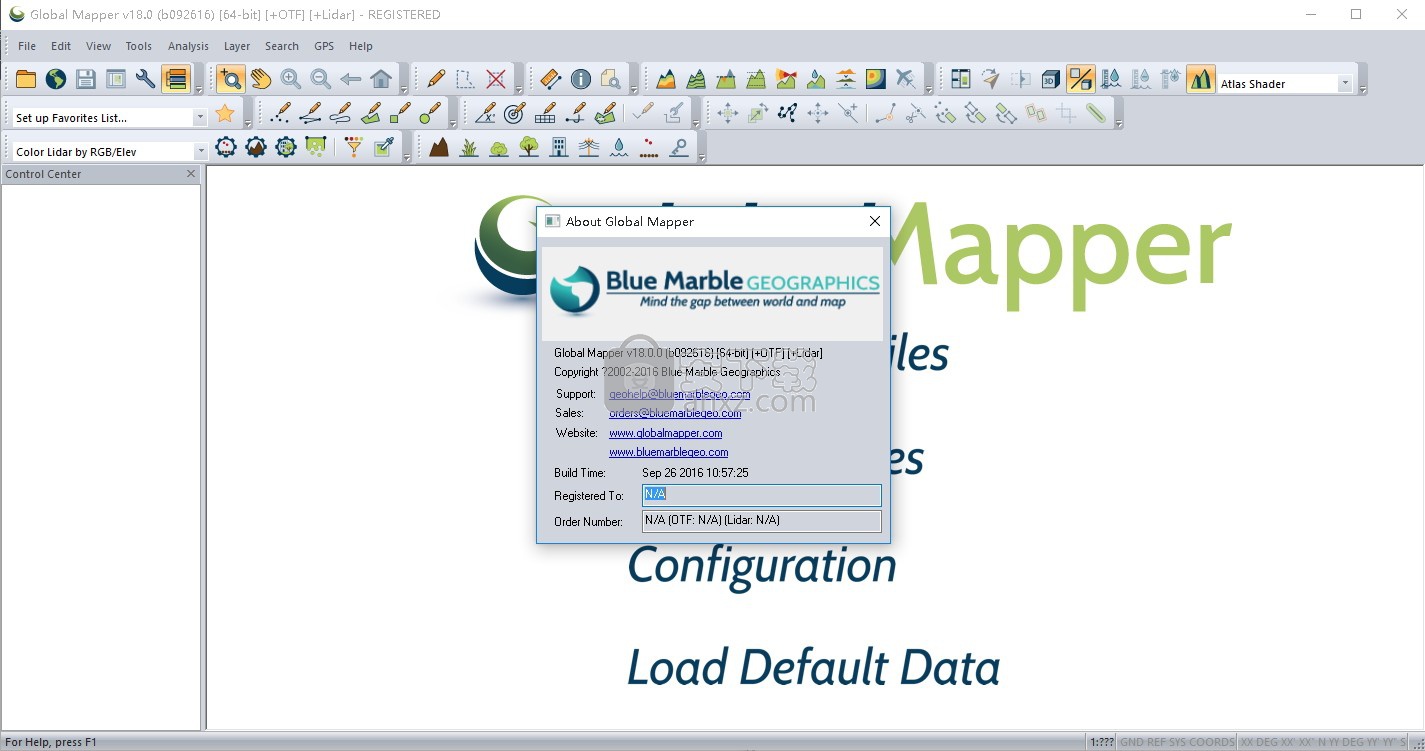The height and width of the screenshot is (751, 1425).
Task: Open the Edit menu
Action: (61, 46)
